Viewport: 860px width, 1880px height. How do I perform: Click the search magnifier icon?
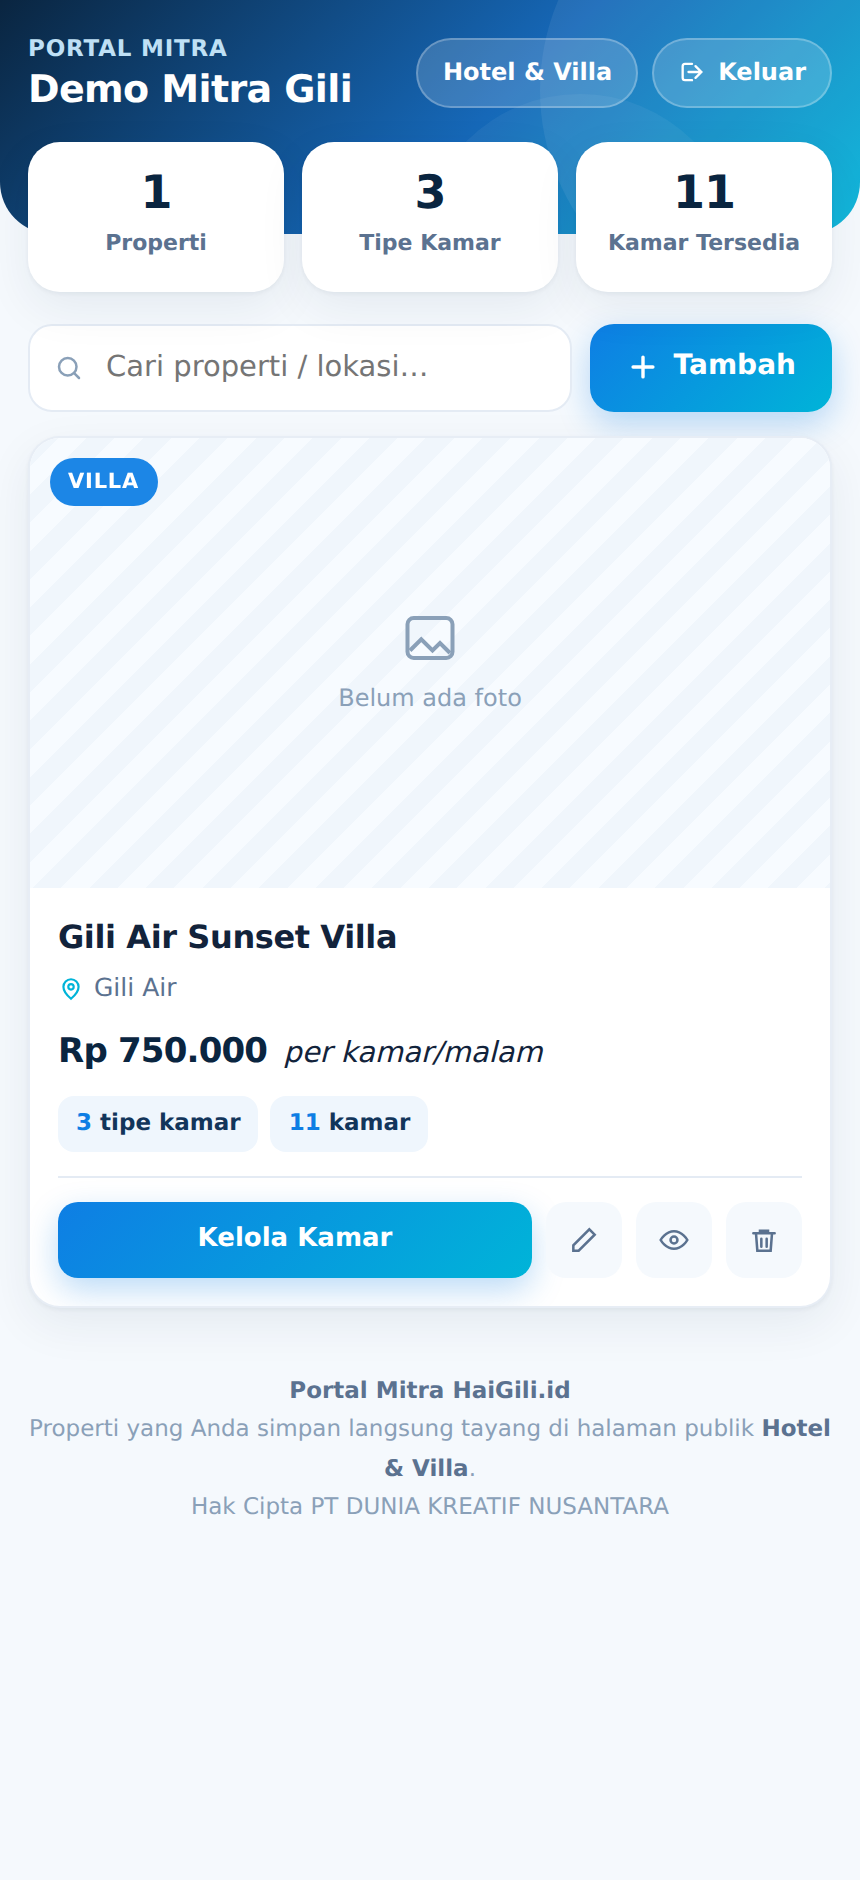[x=69, y=368]
